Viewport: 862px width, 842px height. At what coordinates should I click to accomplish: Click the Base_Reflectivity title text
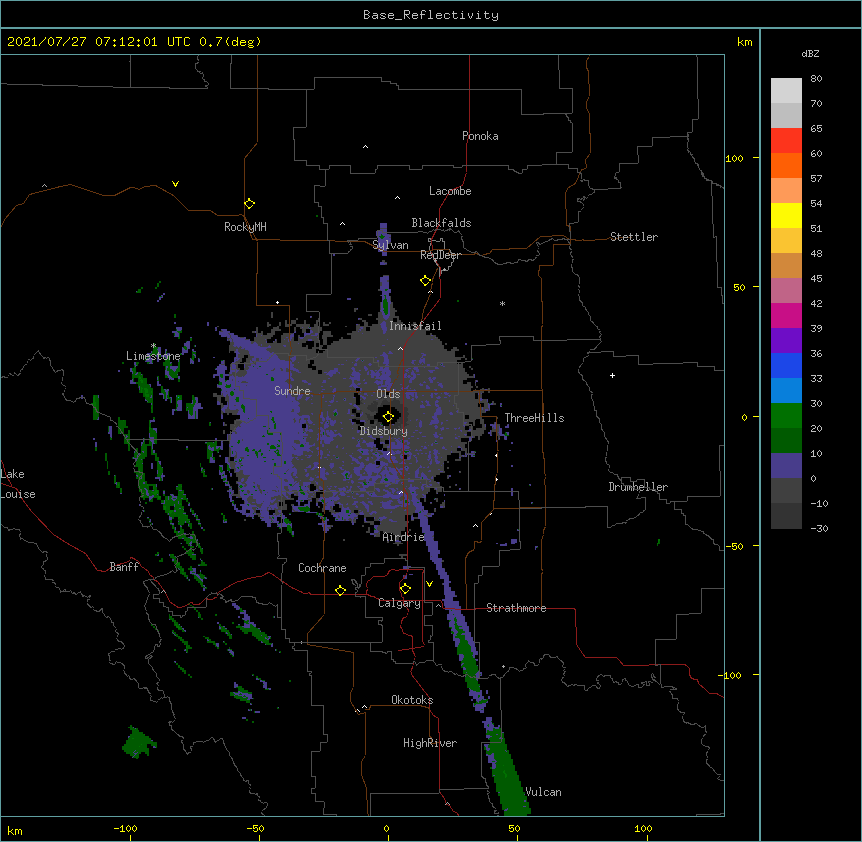tap(431, 15)
